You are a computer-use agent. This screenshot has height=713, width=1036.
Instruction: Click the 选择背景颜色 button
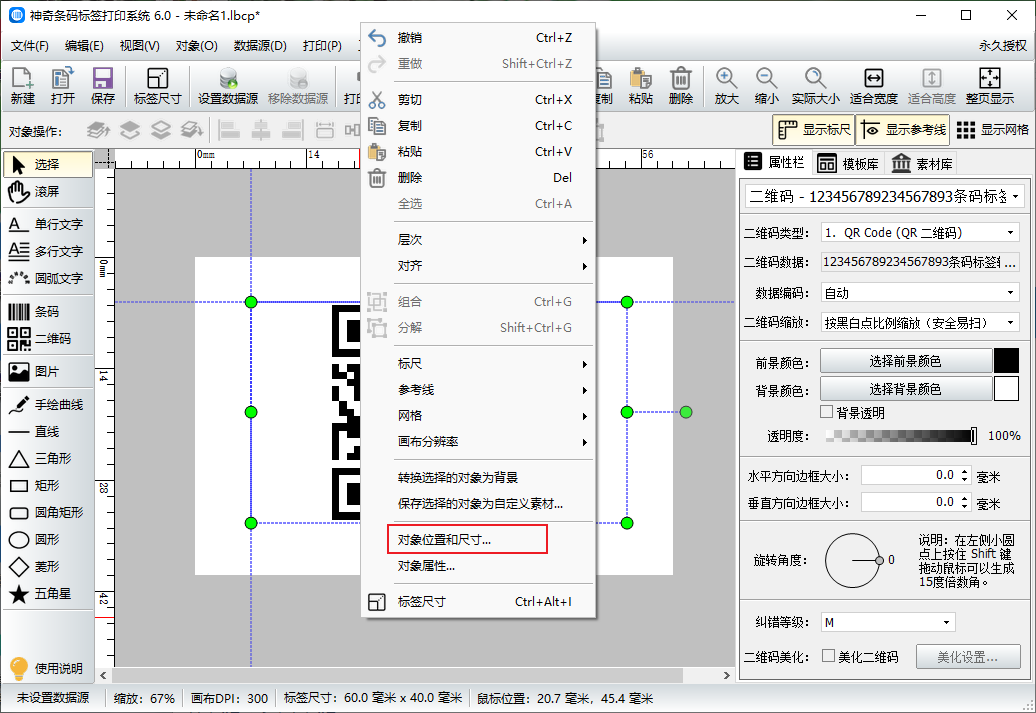(906, 389)
